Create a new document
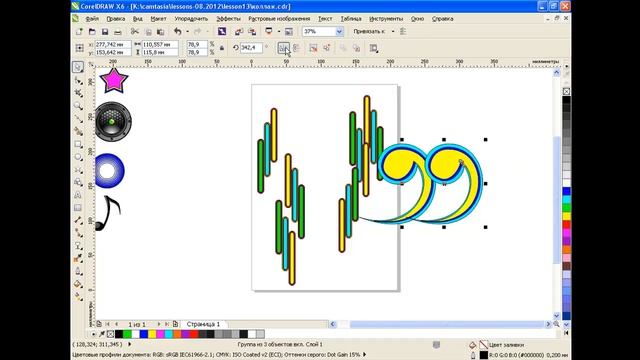 tap(79, 31)
